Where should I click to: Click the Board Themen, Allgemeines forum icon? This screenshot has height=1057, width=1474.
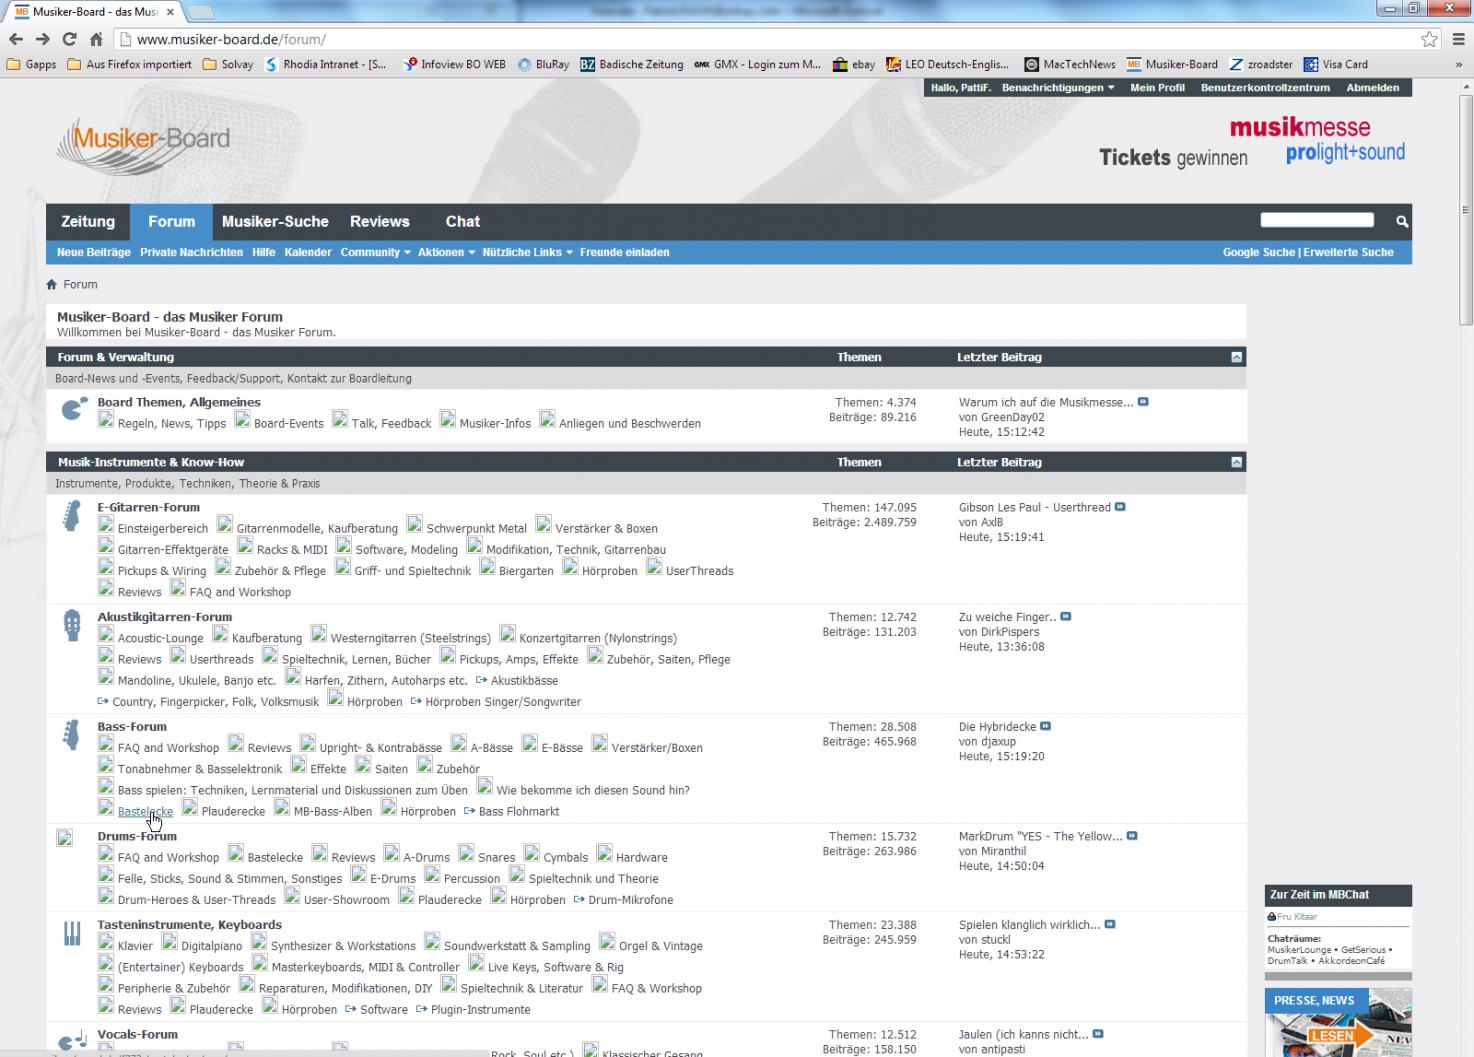click(73, 409)
